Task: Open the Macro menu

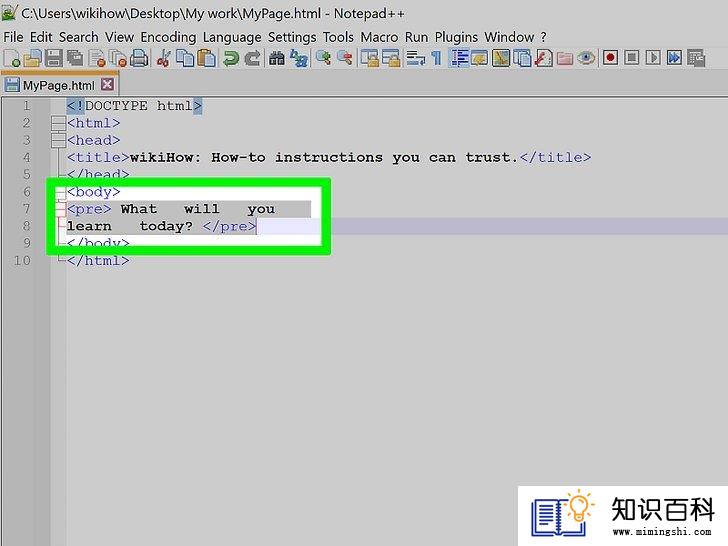Action: tap(379, 37)
